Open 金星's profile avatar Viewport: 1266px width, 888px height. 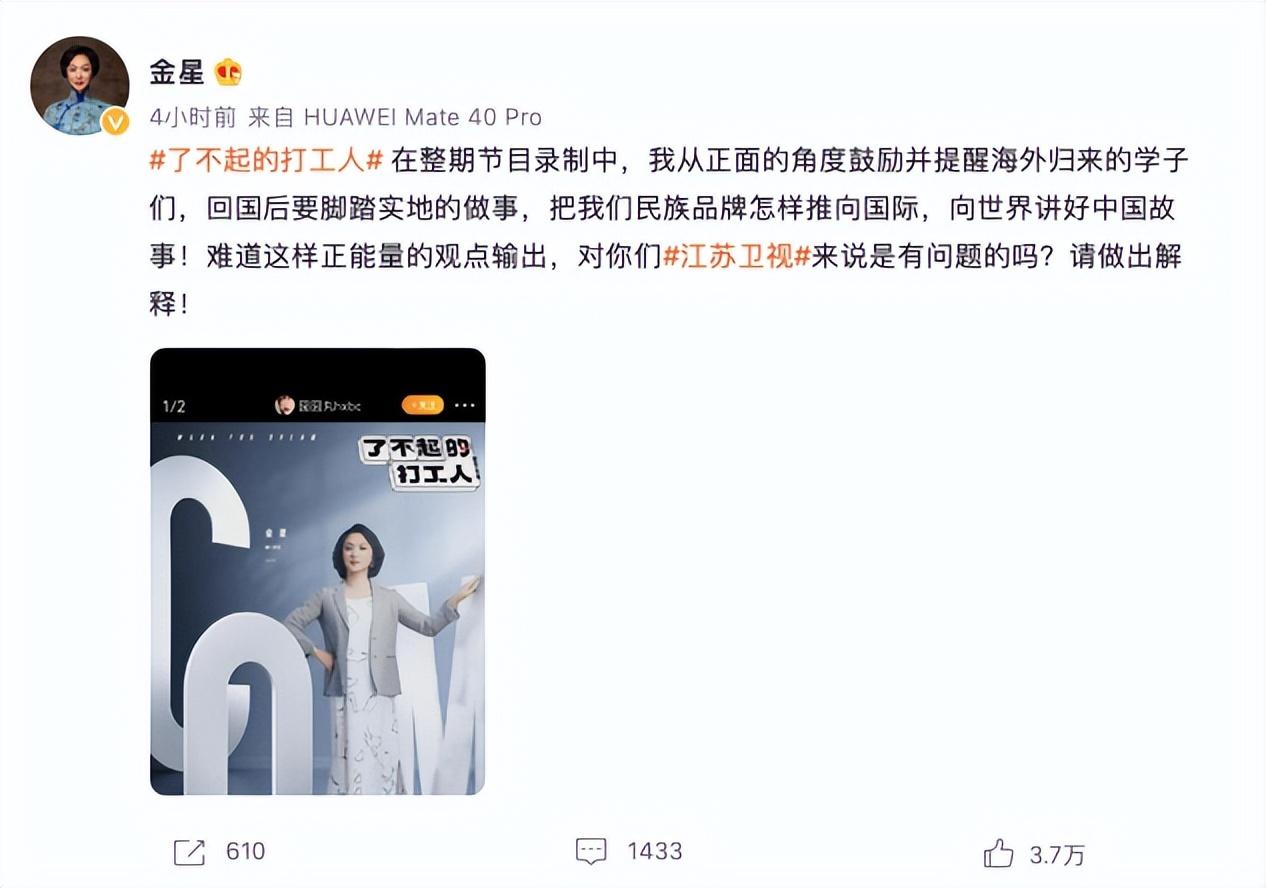tap(80, 86)
